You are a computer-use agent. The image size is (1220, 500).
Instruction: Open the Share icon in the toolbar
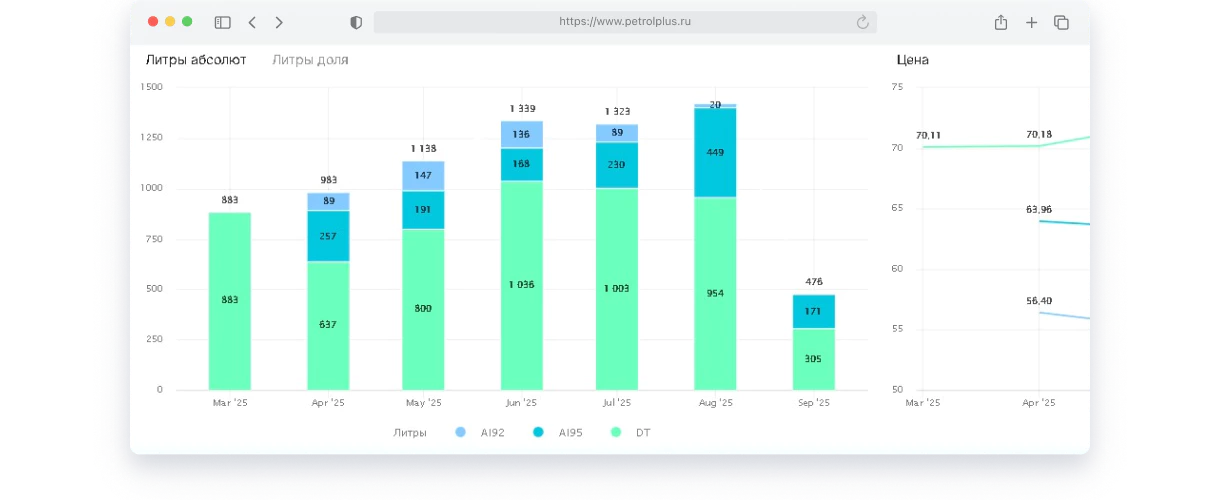click(x=1000, y=22)
